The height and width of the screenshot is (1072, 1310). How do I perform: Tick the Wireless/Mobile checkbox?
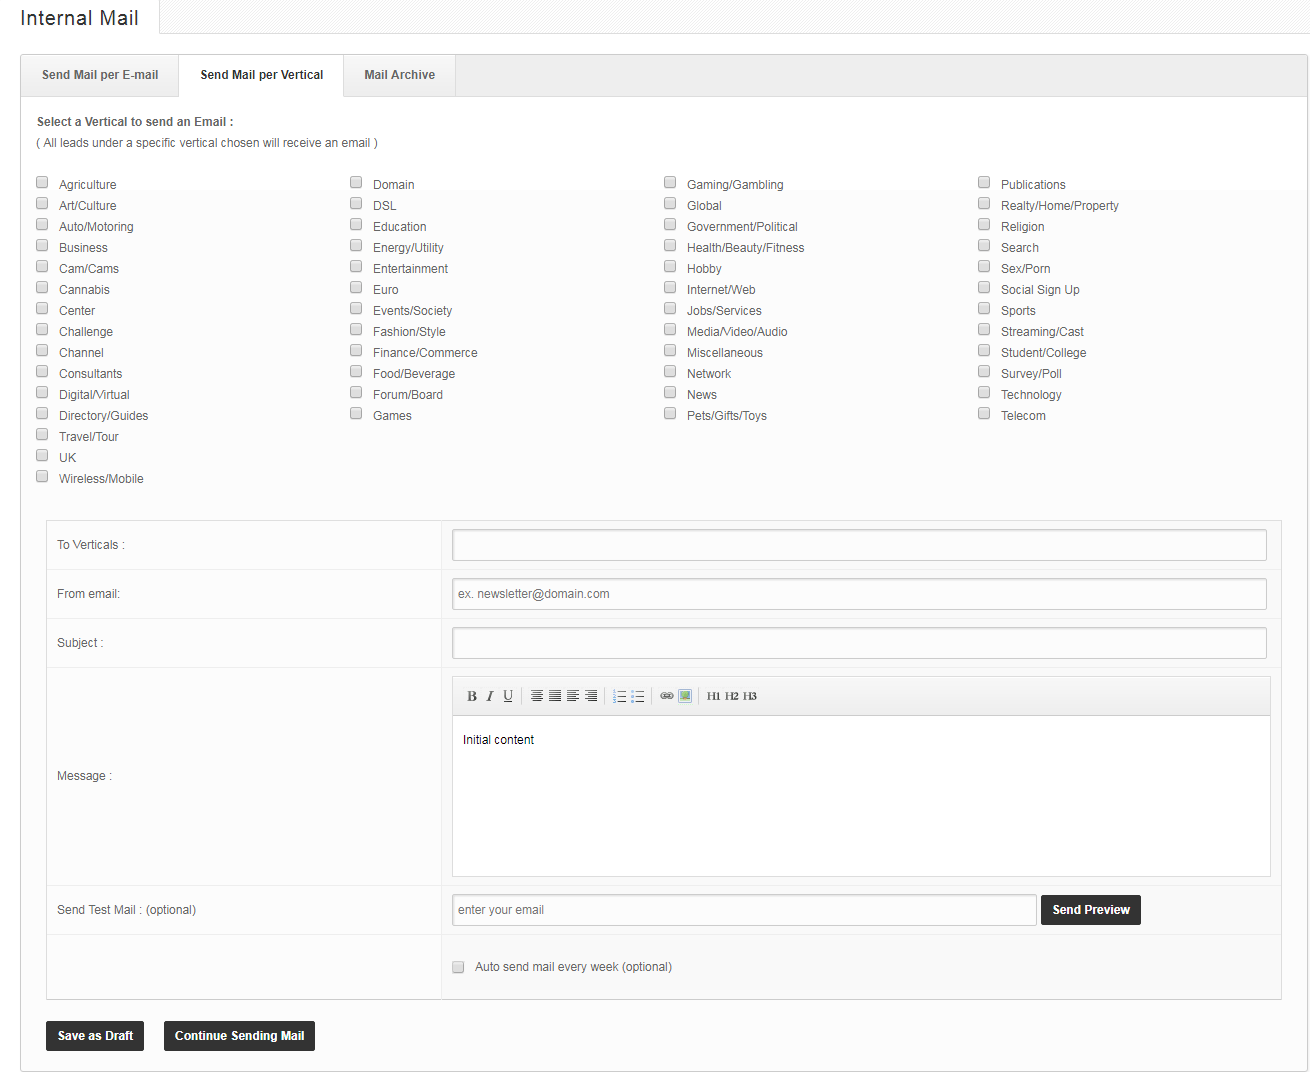42,476
